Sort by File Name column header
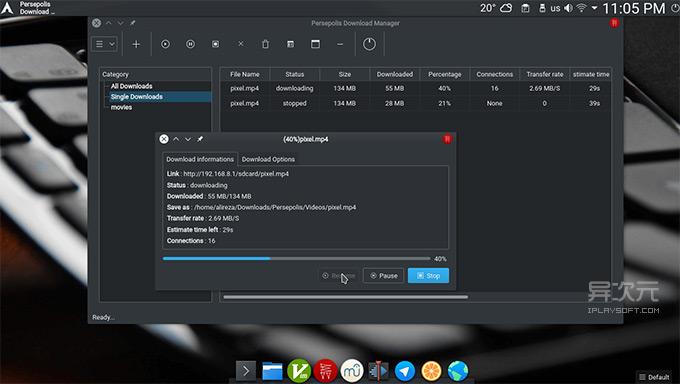The width and height of the screenshot is (680, 384). coord(245,74)
